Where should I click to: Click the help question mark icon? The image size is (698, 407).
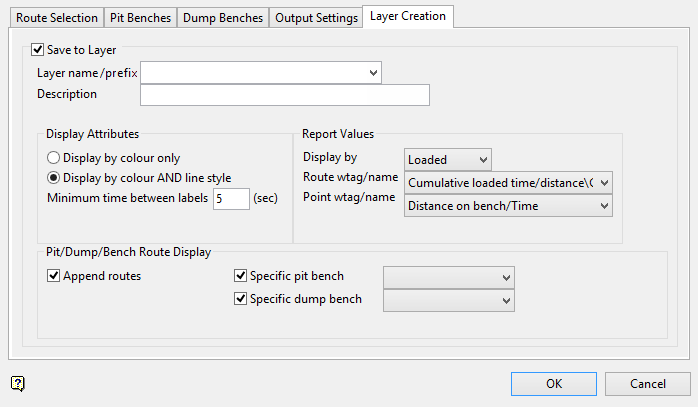(18, 383)
